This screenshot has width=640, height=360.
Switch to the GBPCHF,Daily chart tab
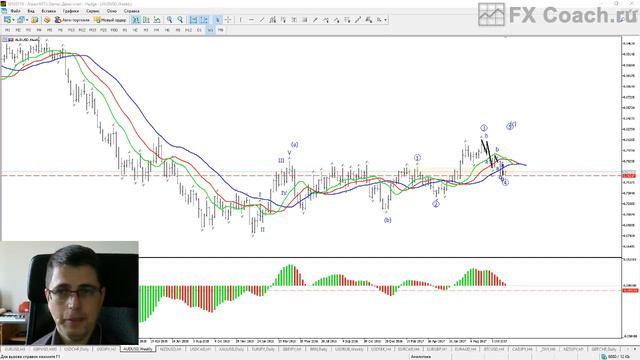click(x=604, y=349)
